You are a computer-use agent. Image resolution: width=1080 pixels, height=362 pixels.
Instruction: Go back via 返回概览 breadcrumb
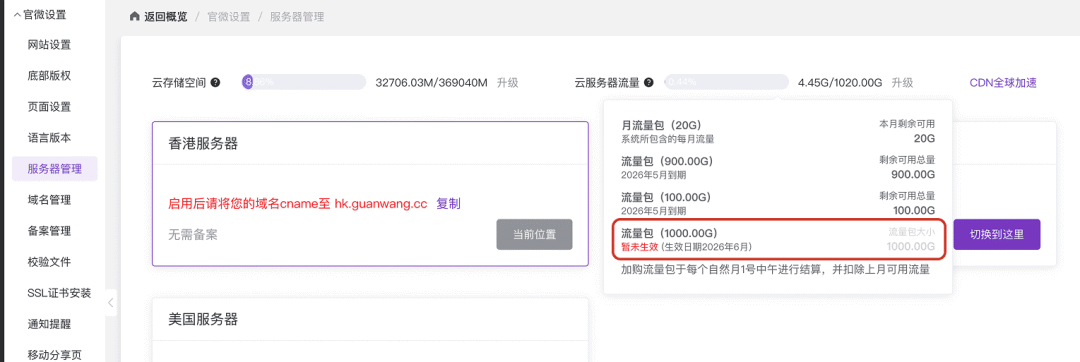pos(165,17)
